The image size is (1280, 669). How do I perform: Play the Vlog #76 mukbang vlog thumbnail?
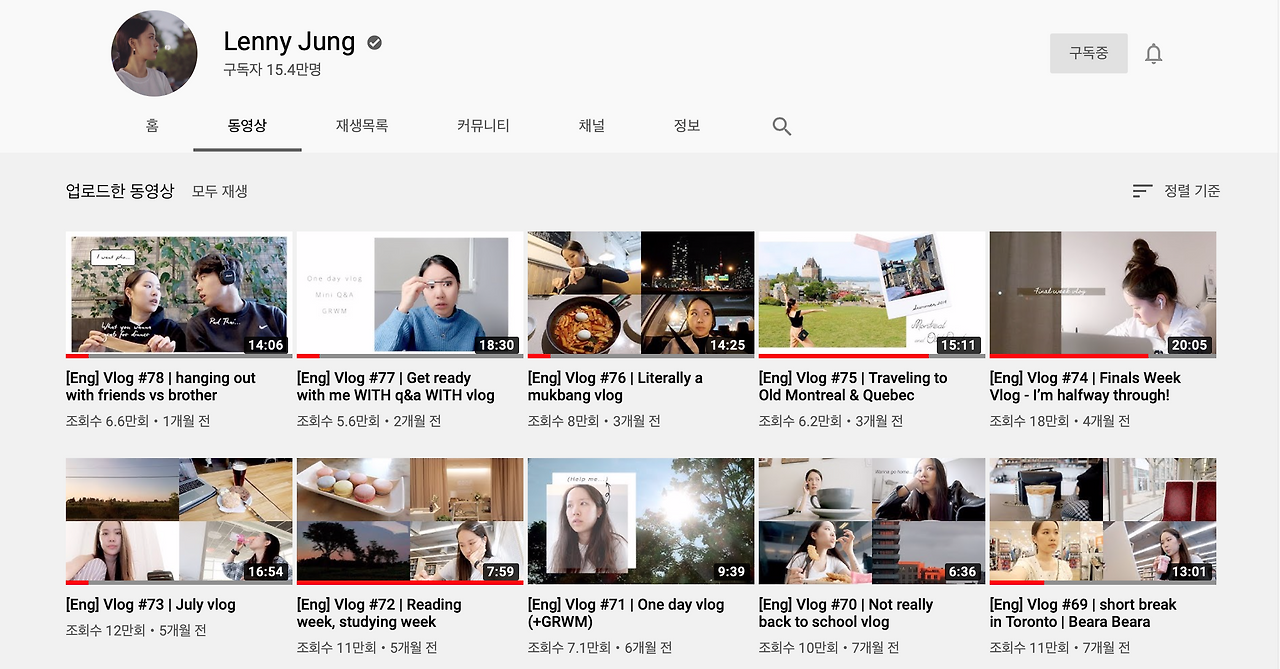click(640, 292)
